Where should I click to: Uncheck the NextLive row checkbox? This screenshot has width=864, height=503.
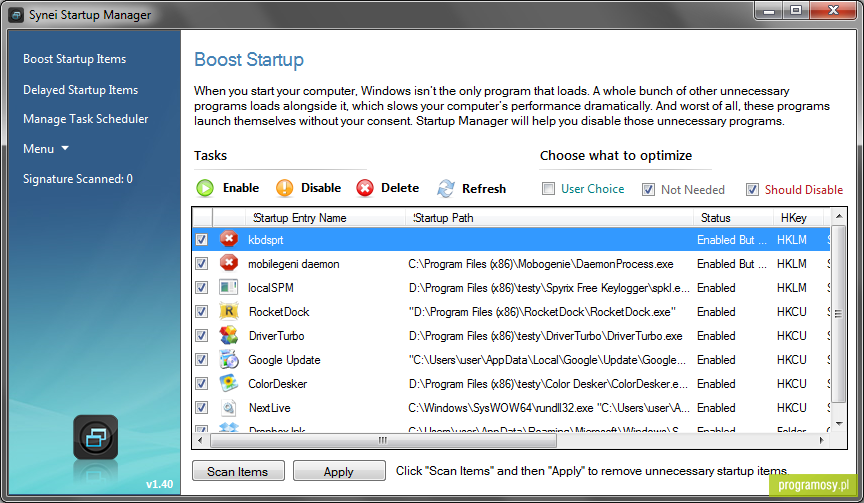202,407
